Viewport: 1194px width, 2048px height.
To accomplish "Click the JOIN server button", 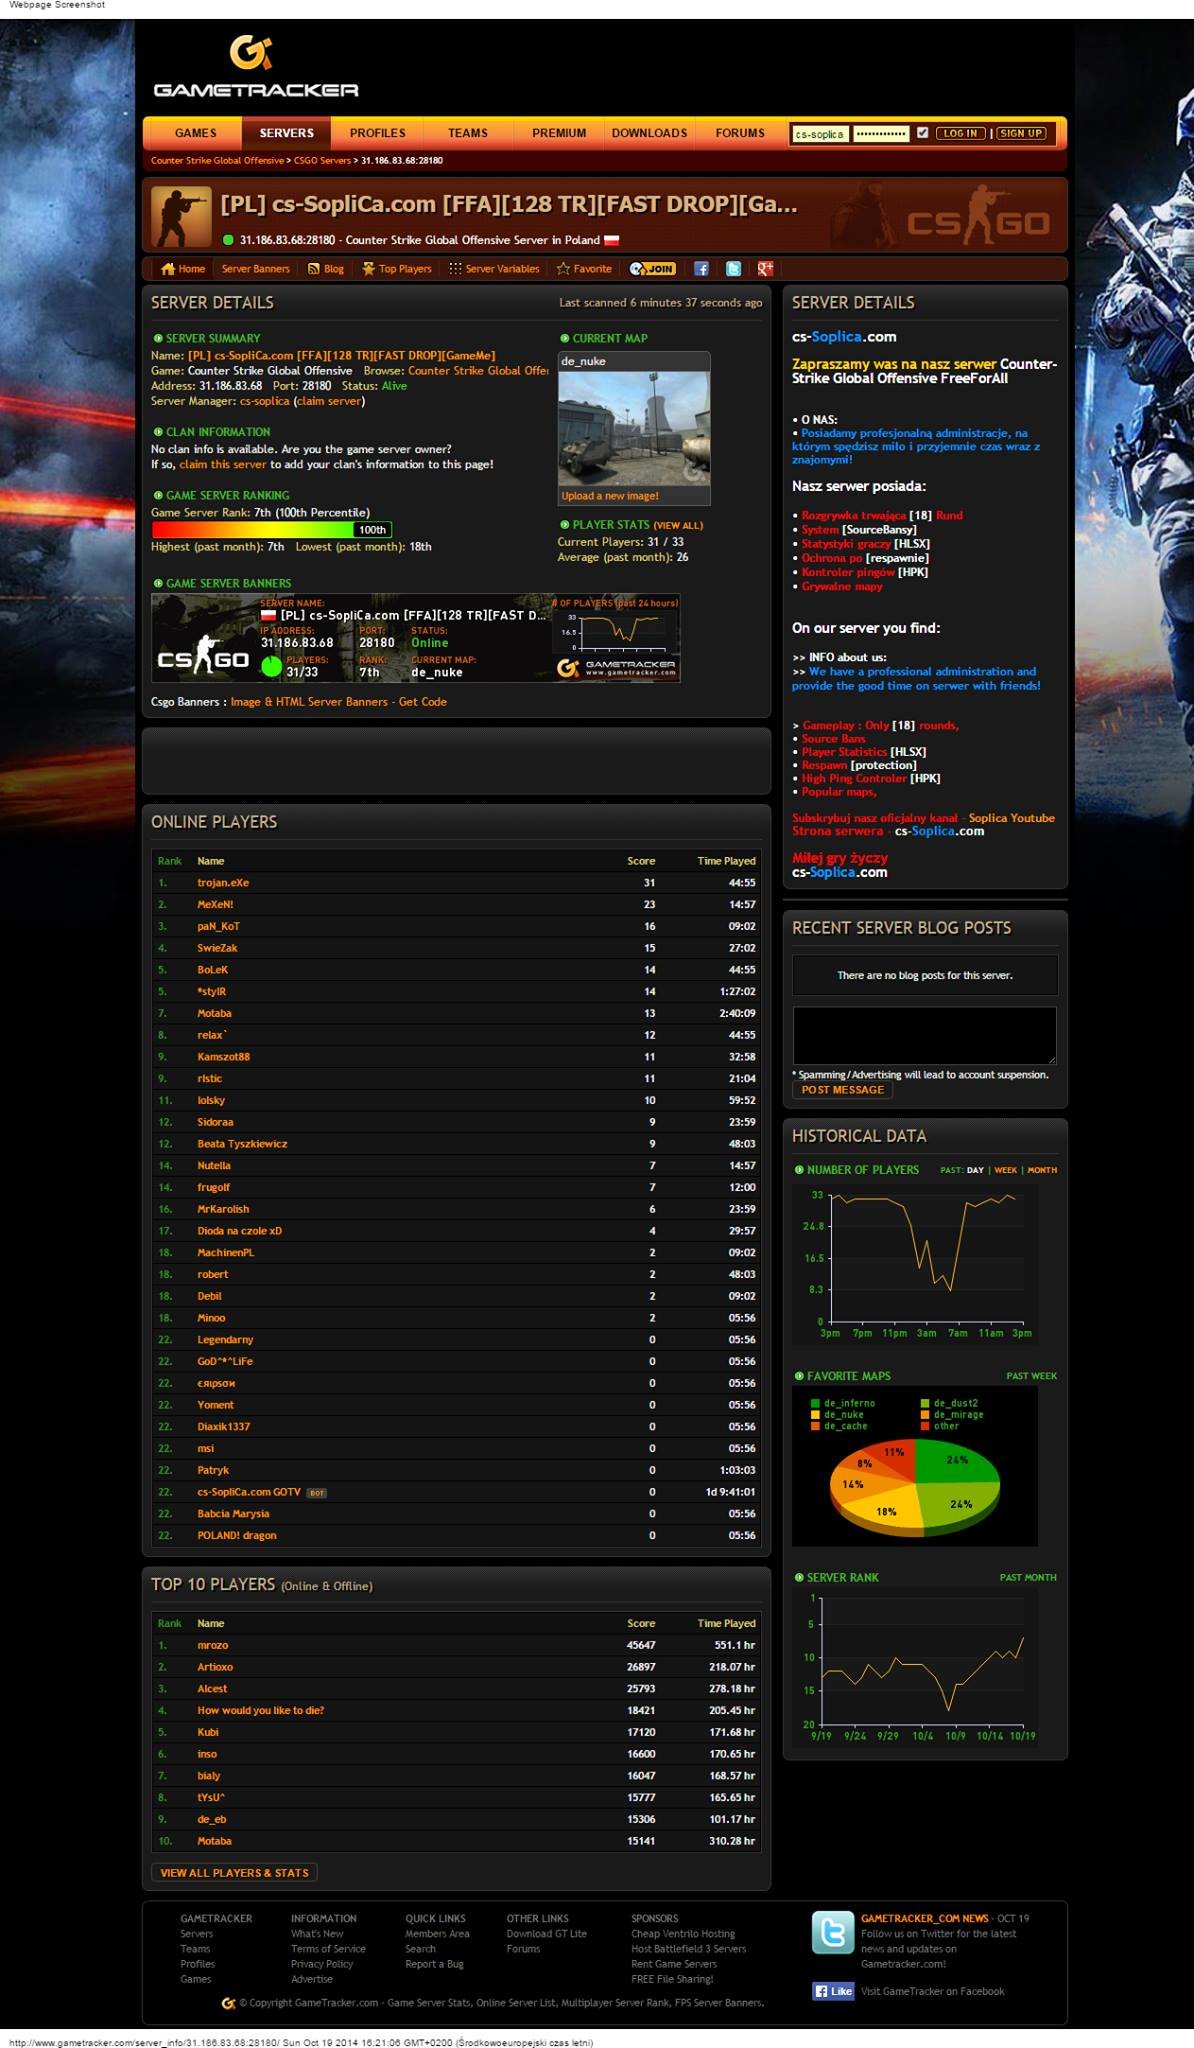I will (x=653, y=269).
